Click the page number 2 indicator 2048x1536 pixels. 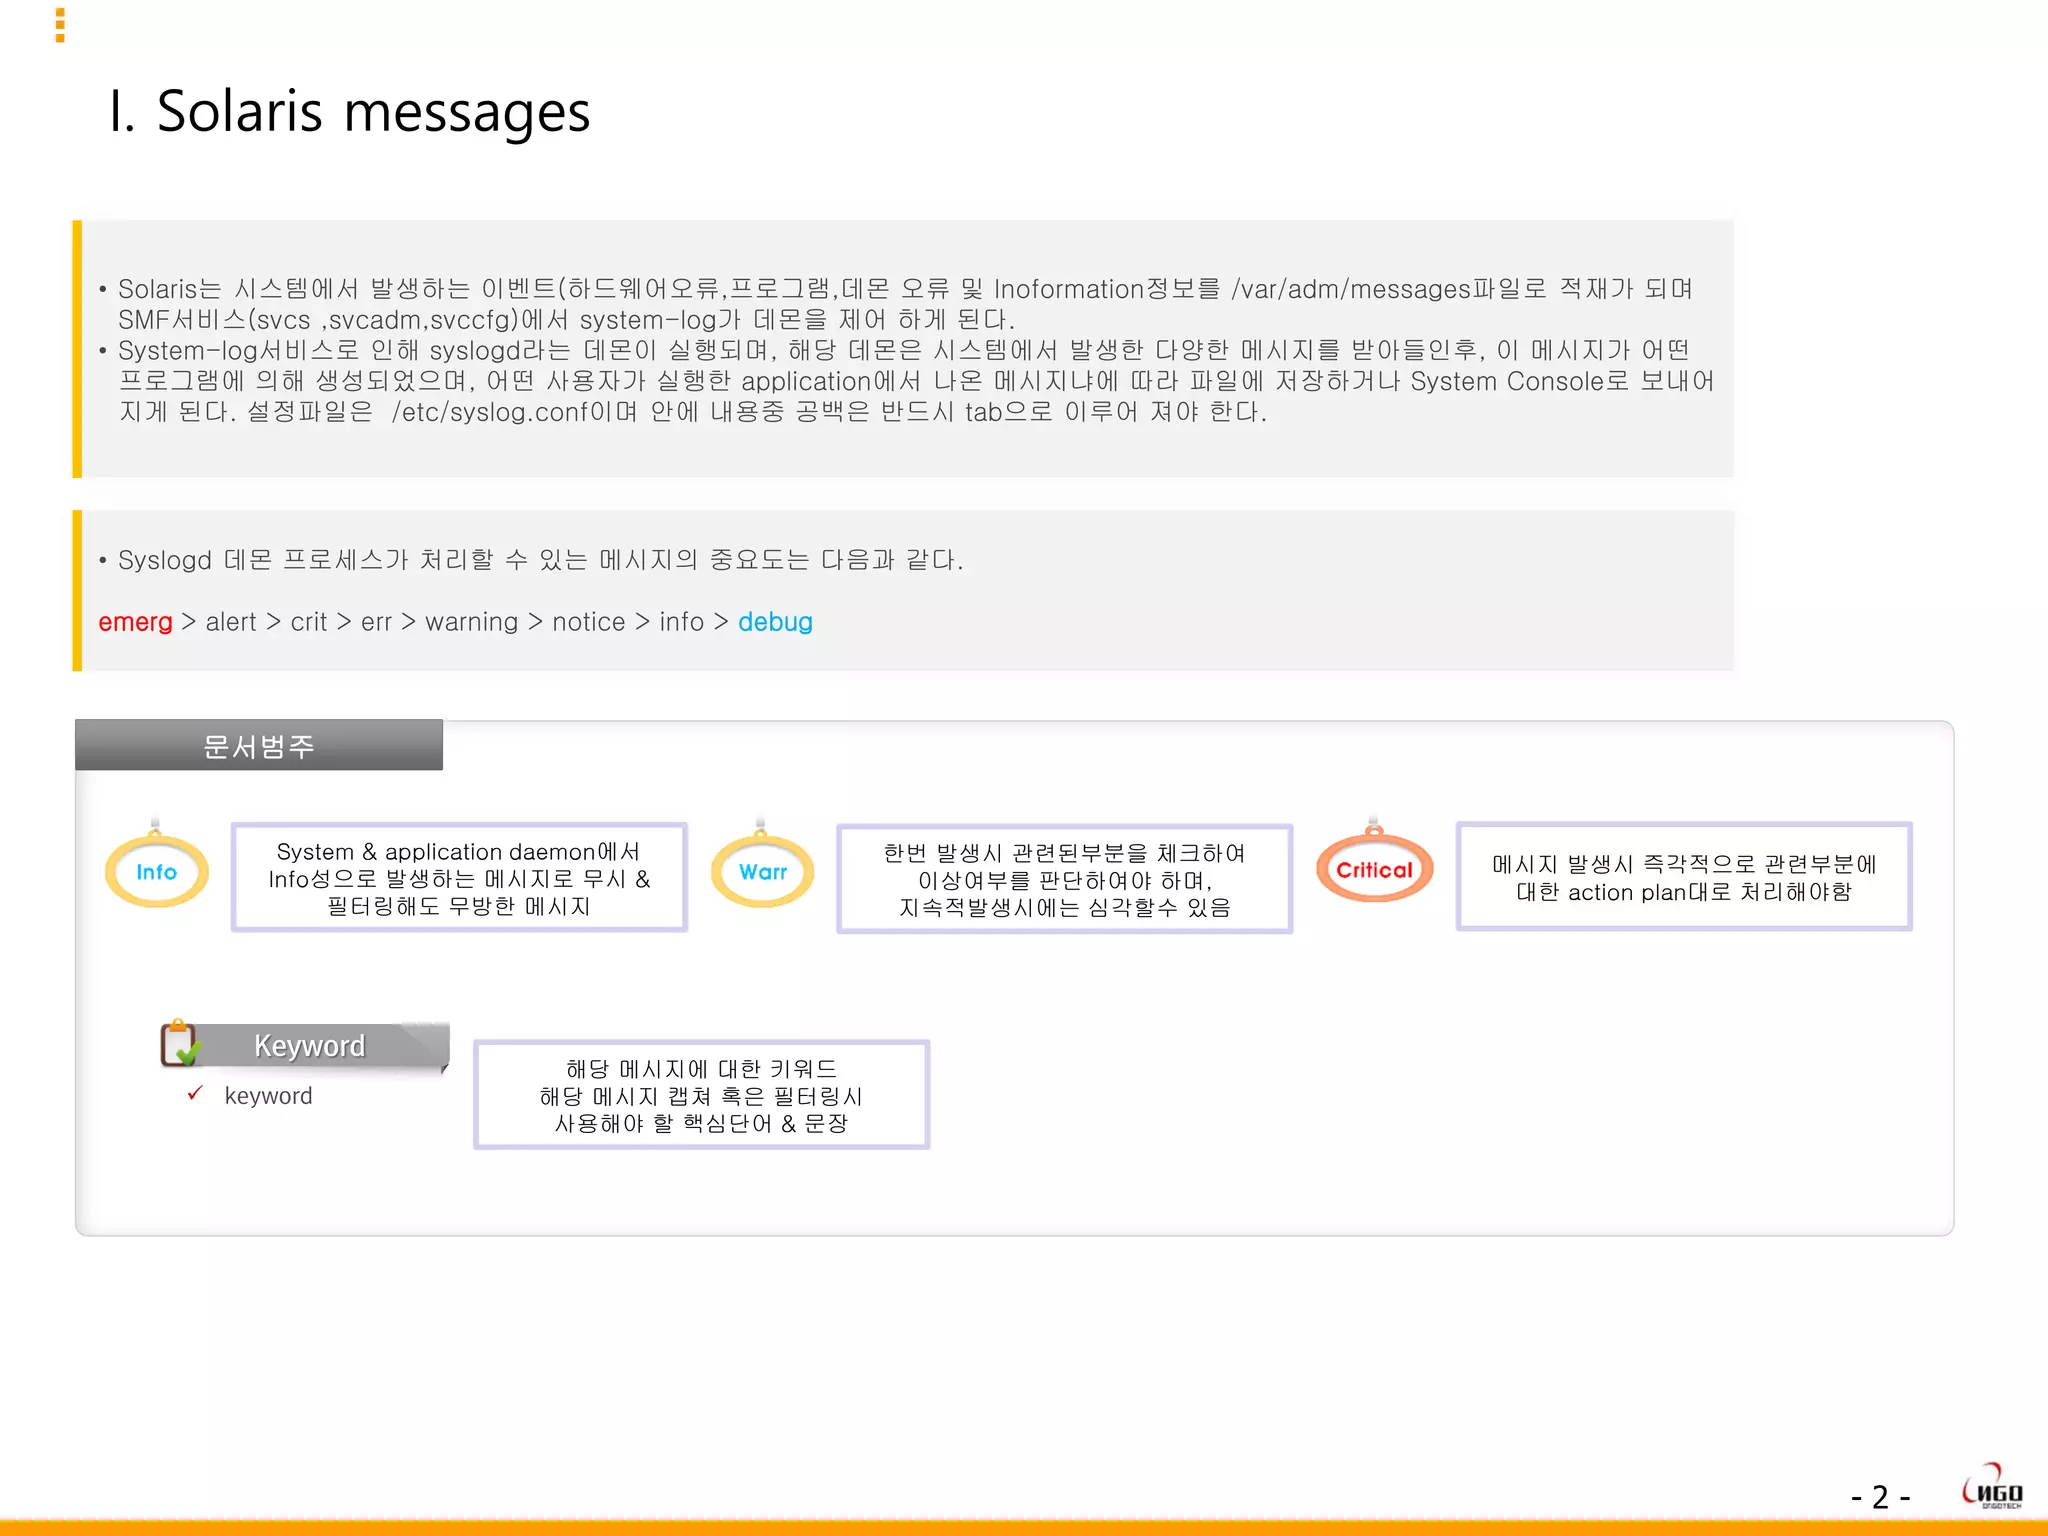pyautogui.click(x=1880, y=1497)
